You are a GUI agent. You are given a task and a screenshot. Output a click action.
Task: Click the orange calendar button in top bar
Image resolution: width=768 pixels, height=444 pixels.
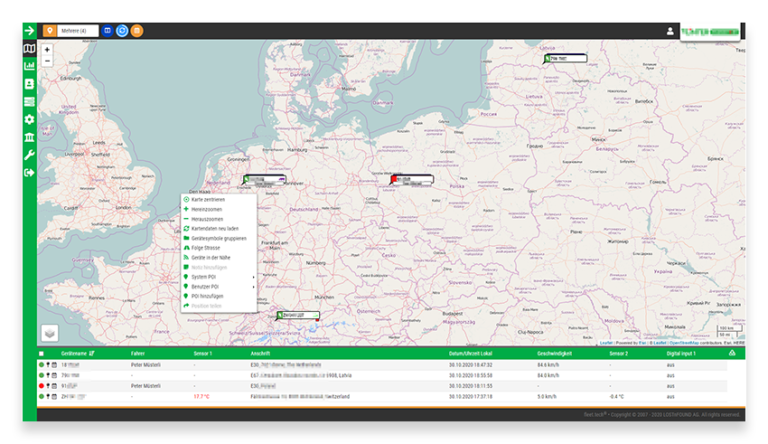pos(137,31)
